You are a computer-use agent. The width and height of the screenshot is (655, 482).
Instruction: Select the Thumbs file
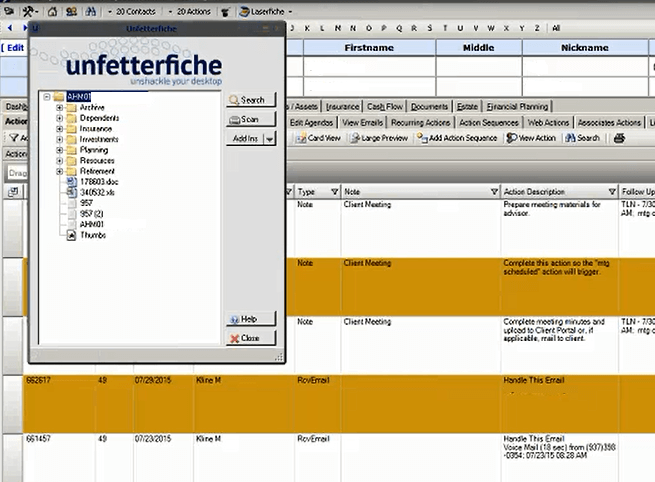[93, 235]
